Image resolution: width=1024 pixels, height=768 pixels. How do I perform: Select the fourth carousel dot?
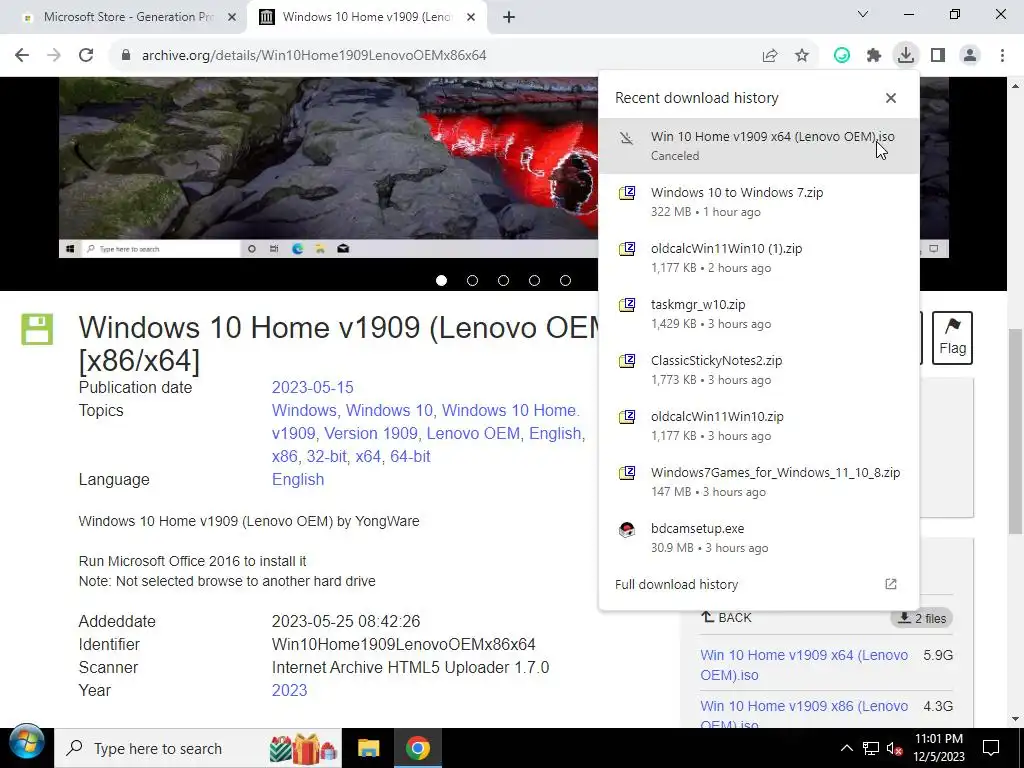pyautogui.click(x=534, y=280)
